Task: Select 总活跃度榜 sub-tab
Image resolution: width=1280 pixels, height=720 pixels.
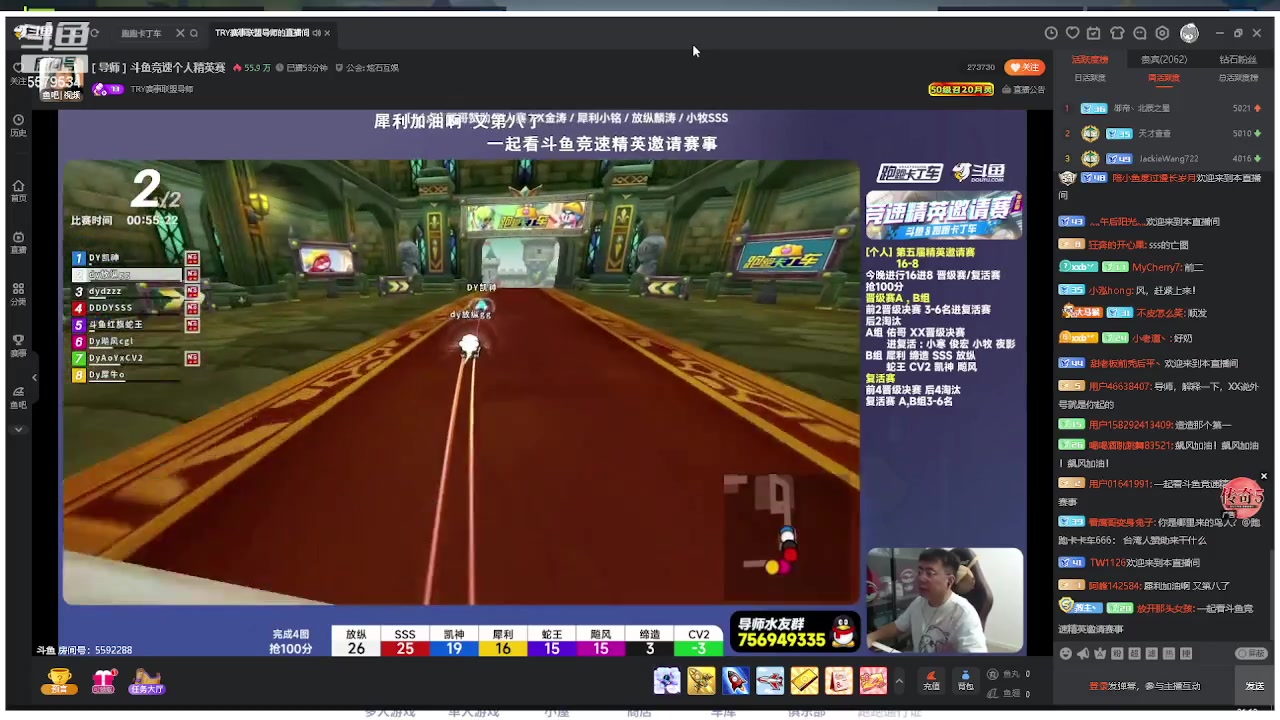Action: pos(1237,78)
